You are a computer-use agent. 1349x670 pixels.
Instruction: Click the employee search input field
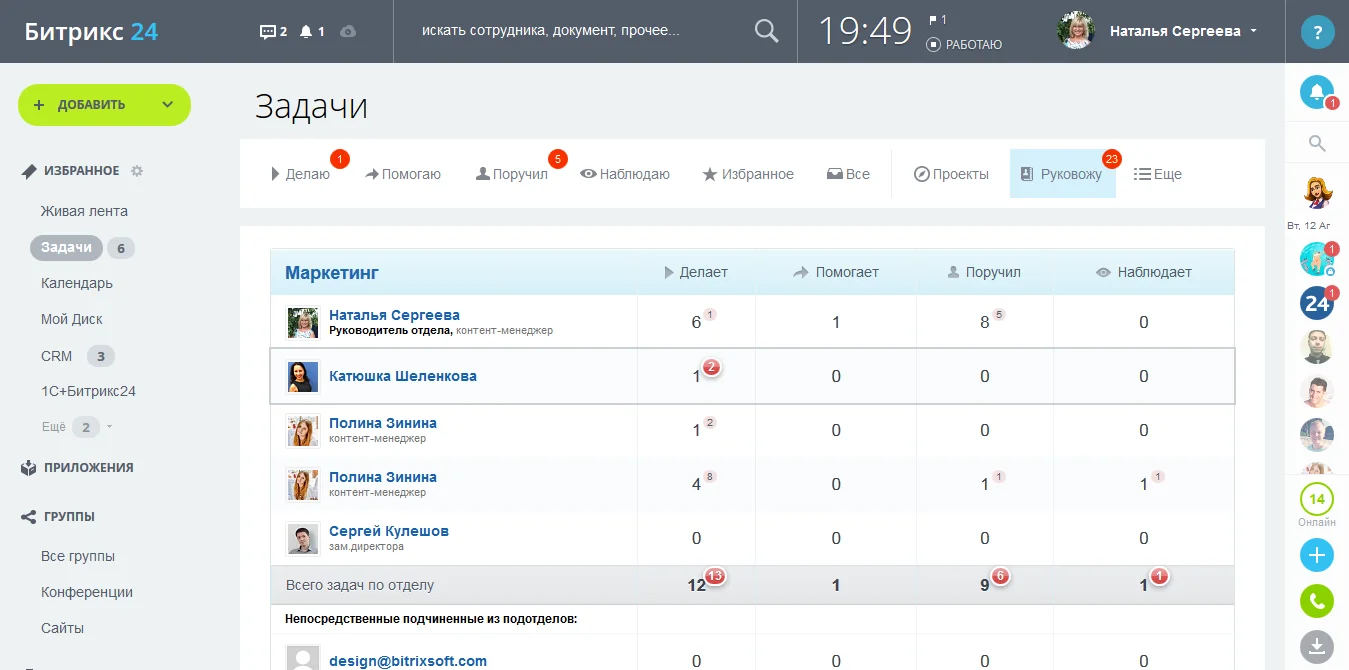click(580, 31)
